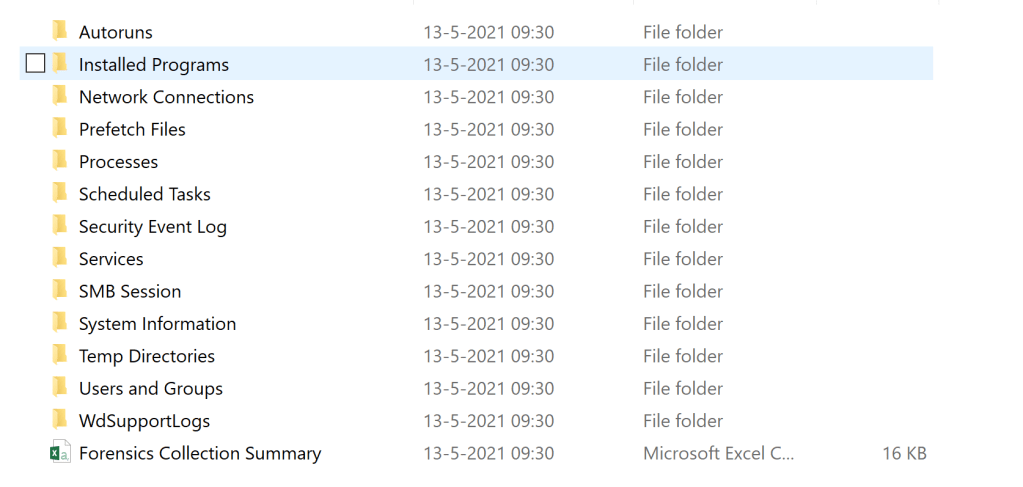Click the Scheduled Tasks folder icon

point(60,194)
